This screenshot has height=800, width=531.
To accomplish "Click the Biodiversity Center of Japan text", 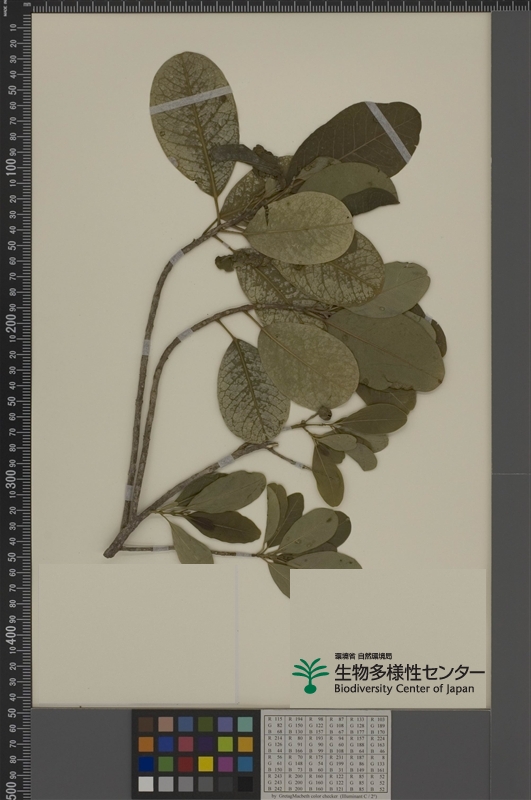I will coord(404,689).
